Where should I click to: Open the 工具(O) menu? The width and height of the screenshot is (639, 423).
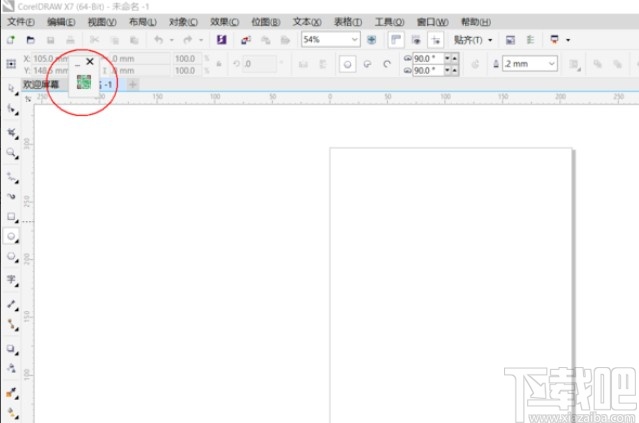[389, 22]
